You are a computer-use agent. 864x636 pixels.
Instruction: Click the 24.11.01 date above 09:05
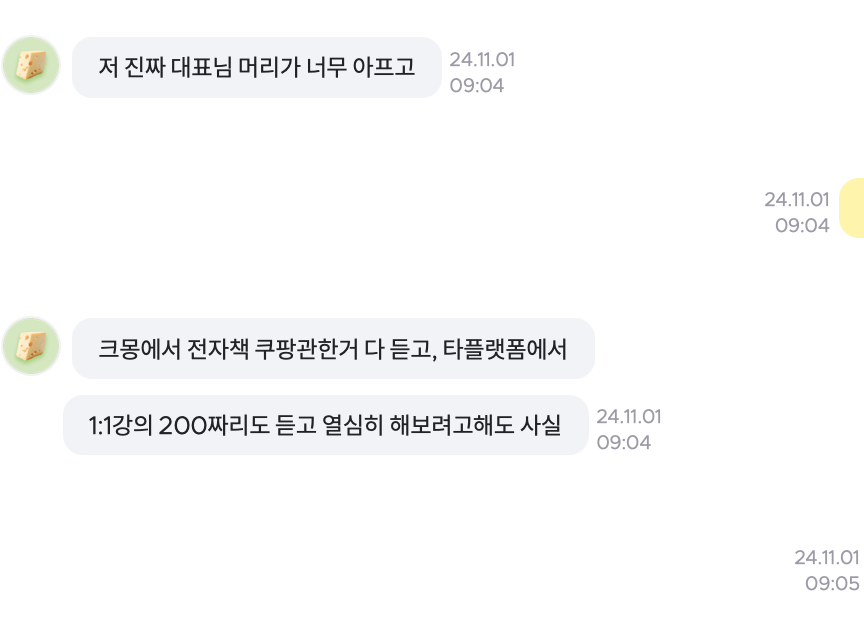(x=827, y=557)
